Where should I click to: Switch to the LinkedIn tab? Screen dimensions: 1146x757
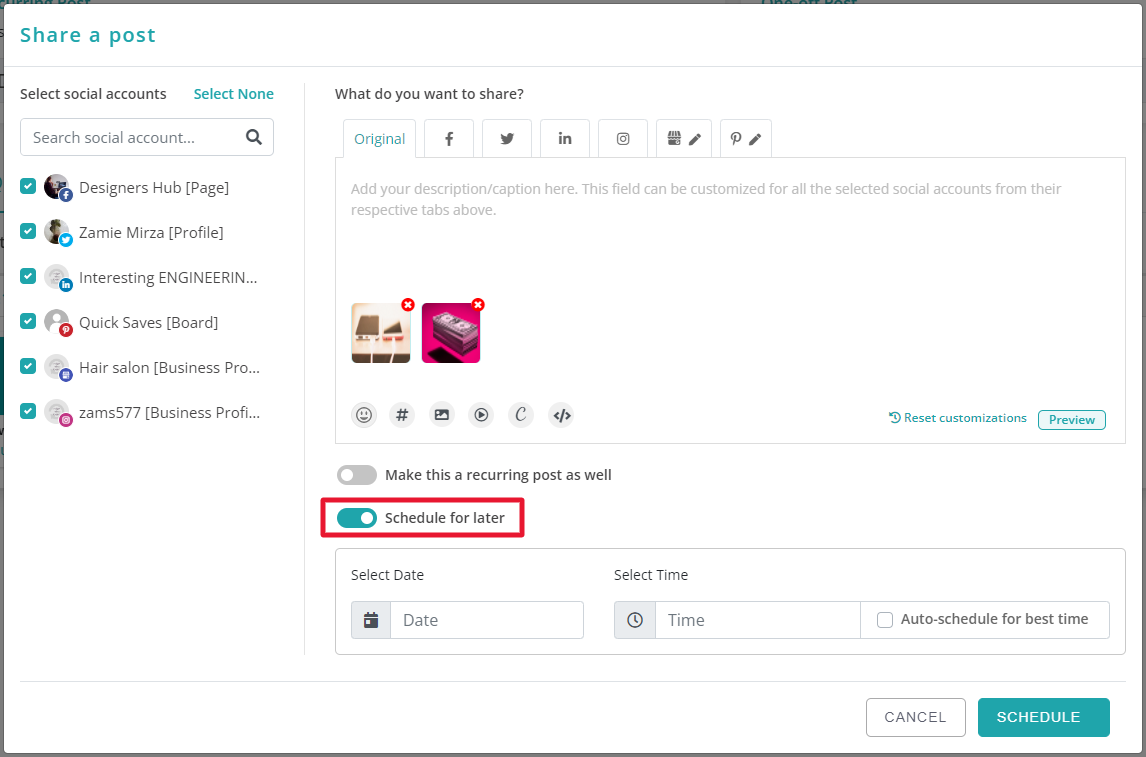[x=565, y=138]
